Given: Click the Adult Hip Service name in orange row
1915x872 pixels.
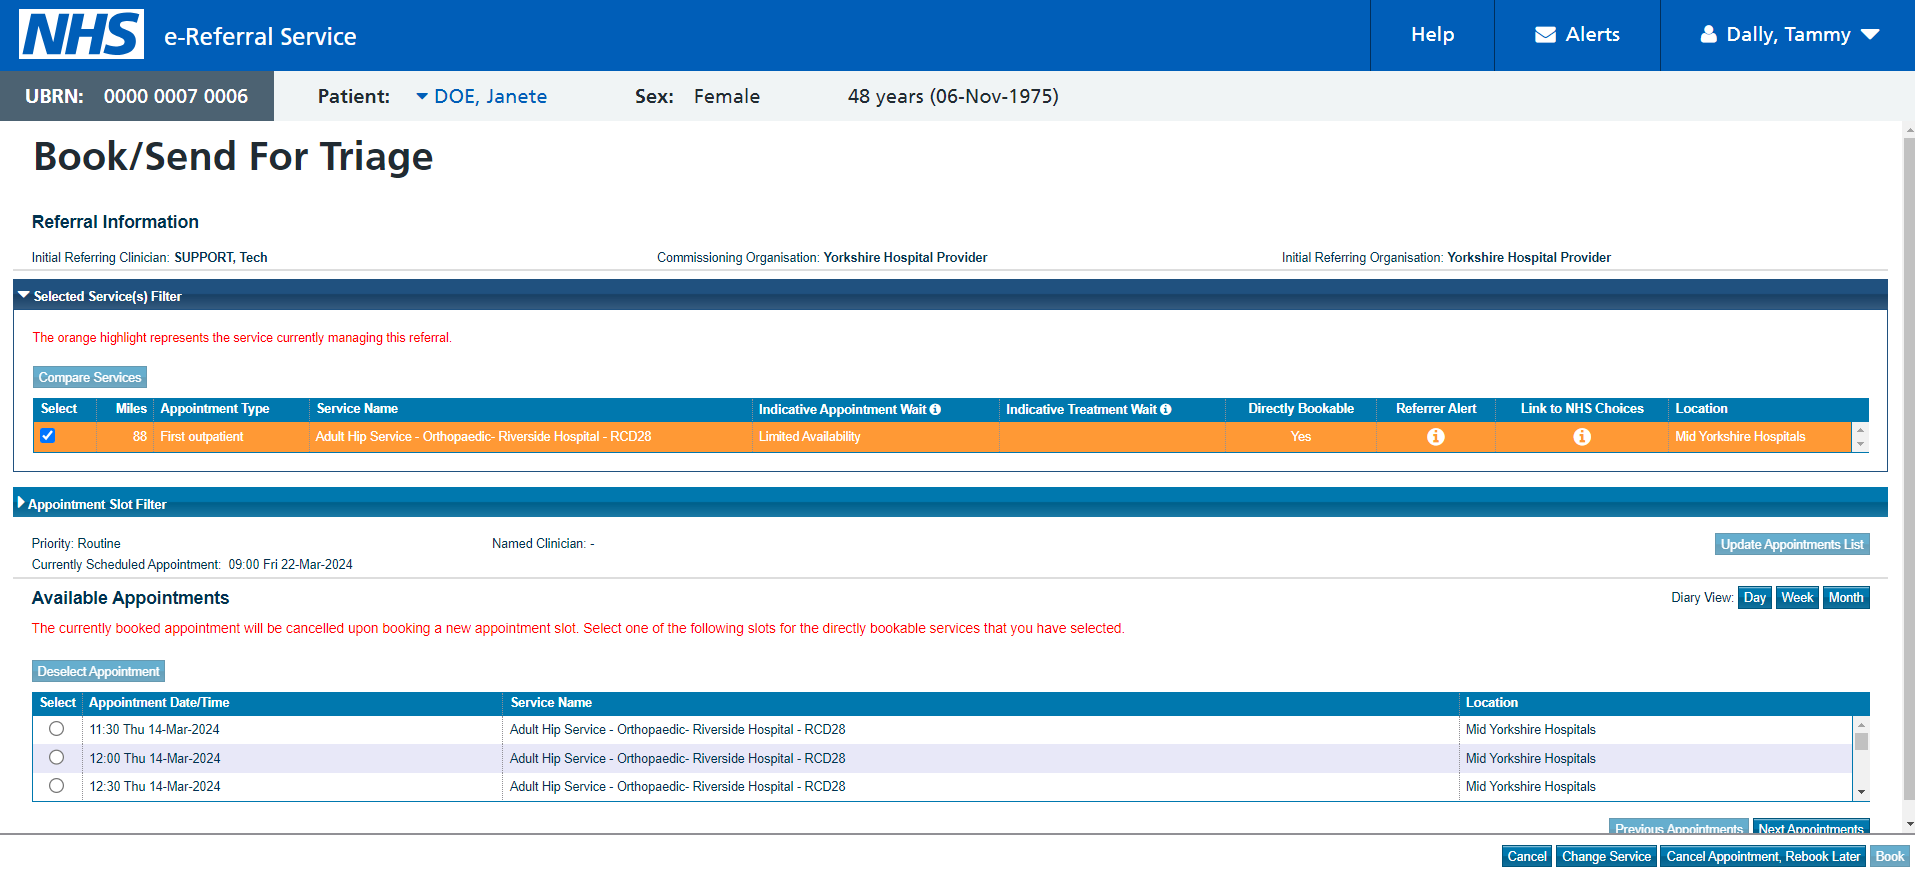Looking at the screenshot, I should coord(483,437).
